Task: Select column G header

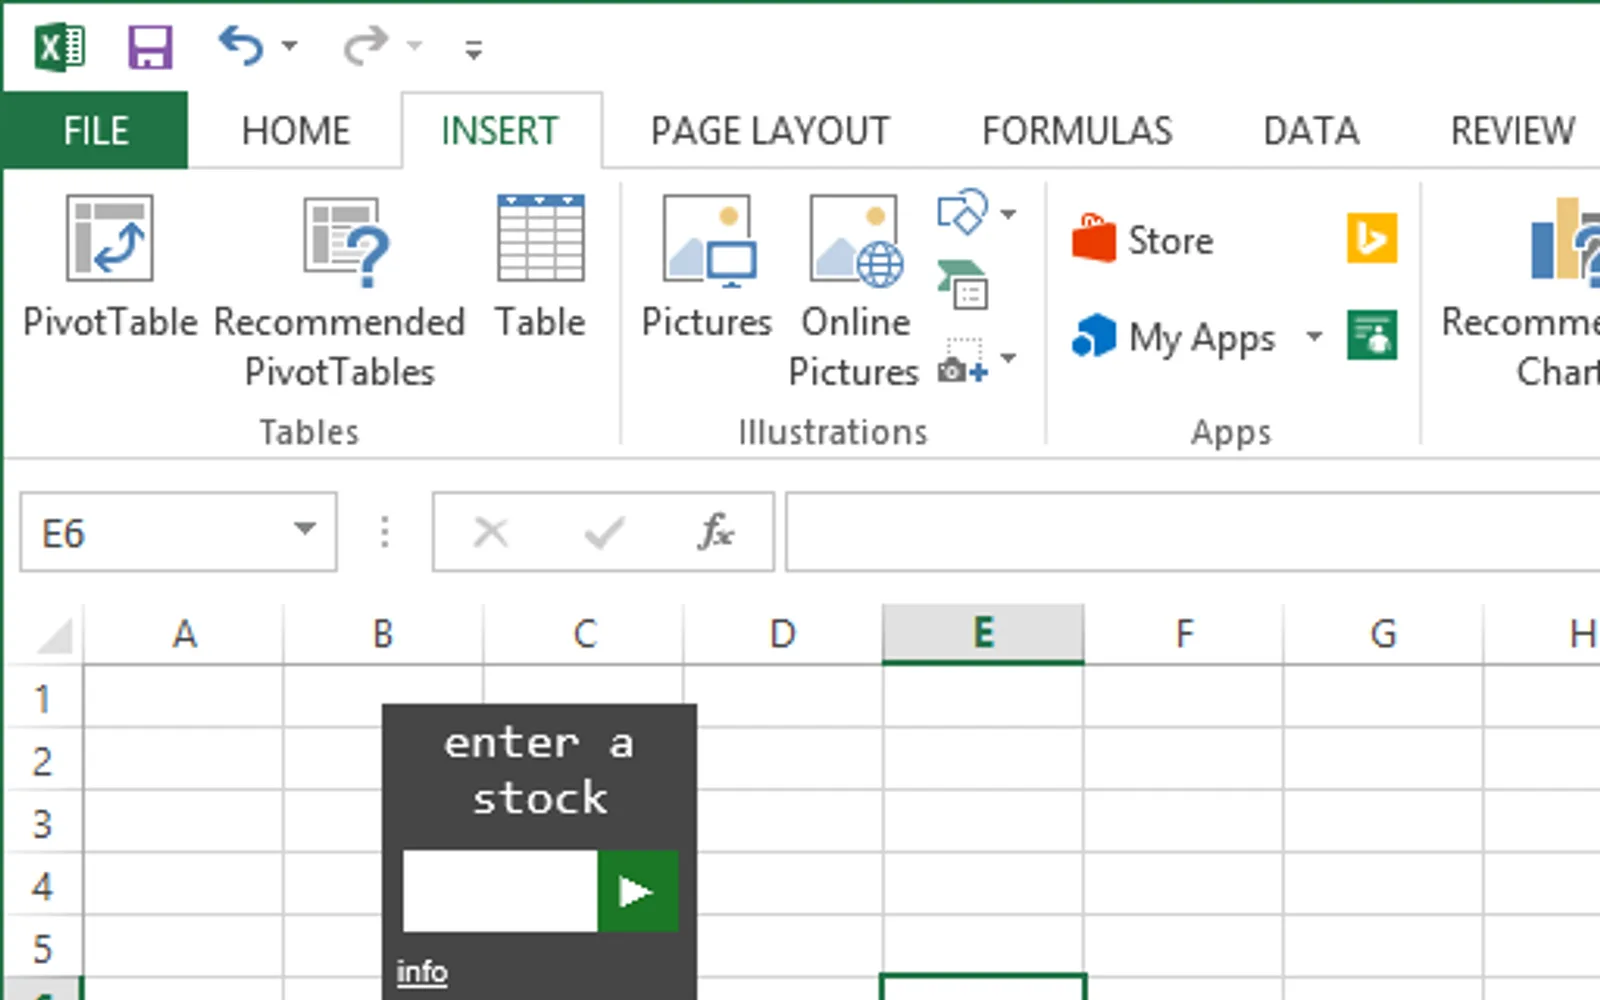Action: tap(1383, 634)
